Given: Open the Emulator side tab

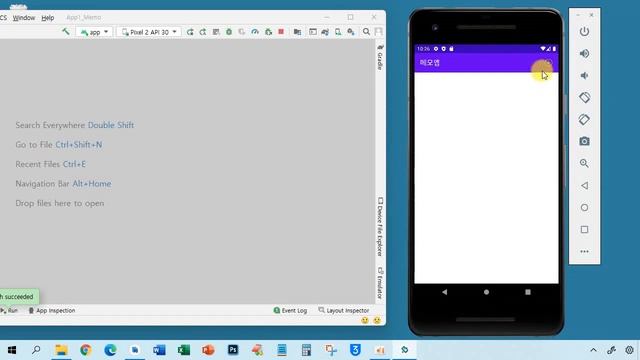Looking at the screenshot, I should [380, 283].
